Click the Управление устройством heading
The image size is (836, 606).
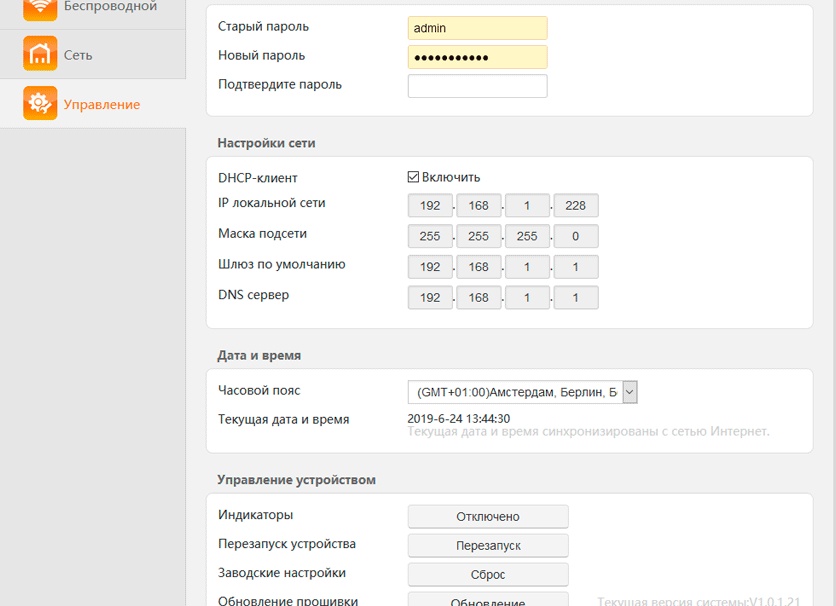tap(296, 480)
